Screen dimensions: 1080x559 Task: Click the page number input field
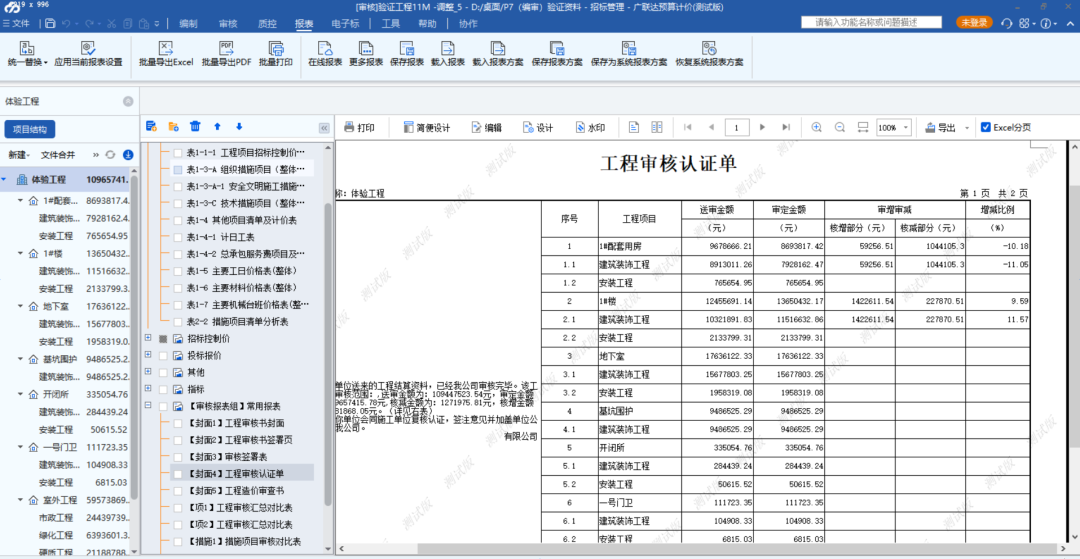tap(737, 127)
